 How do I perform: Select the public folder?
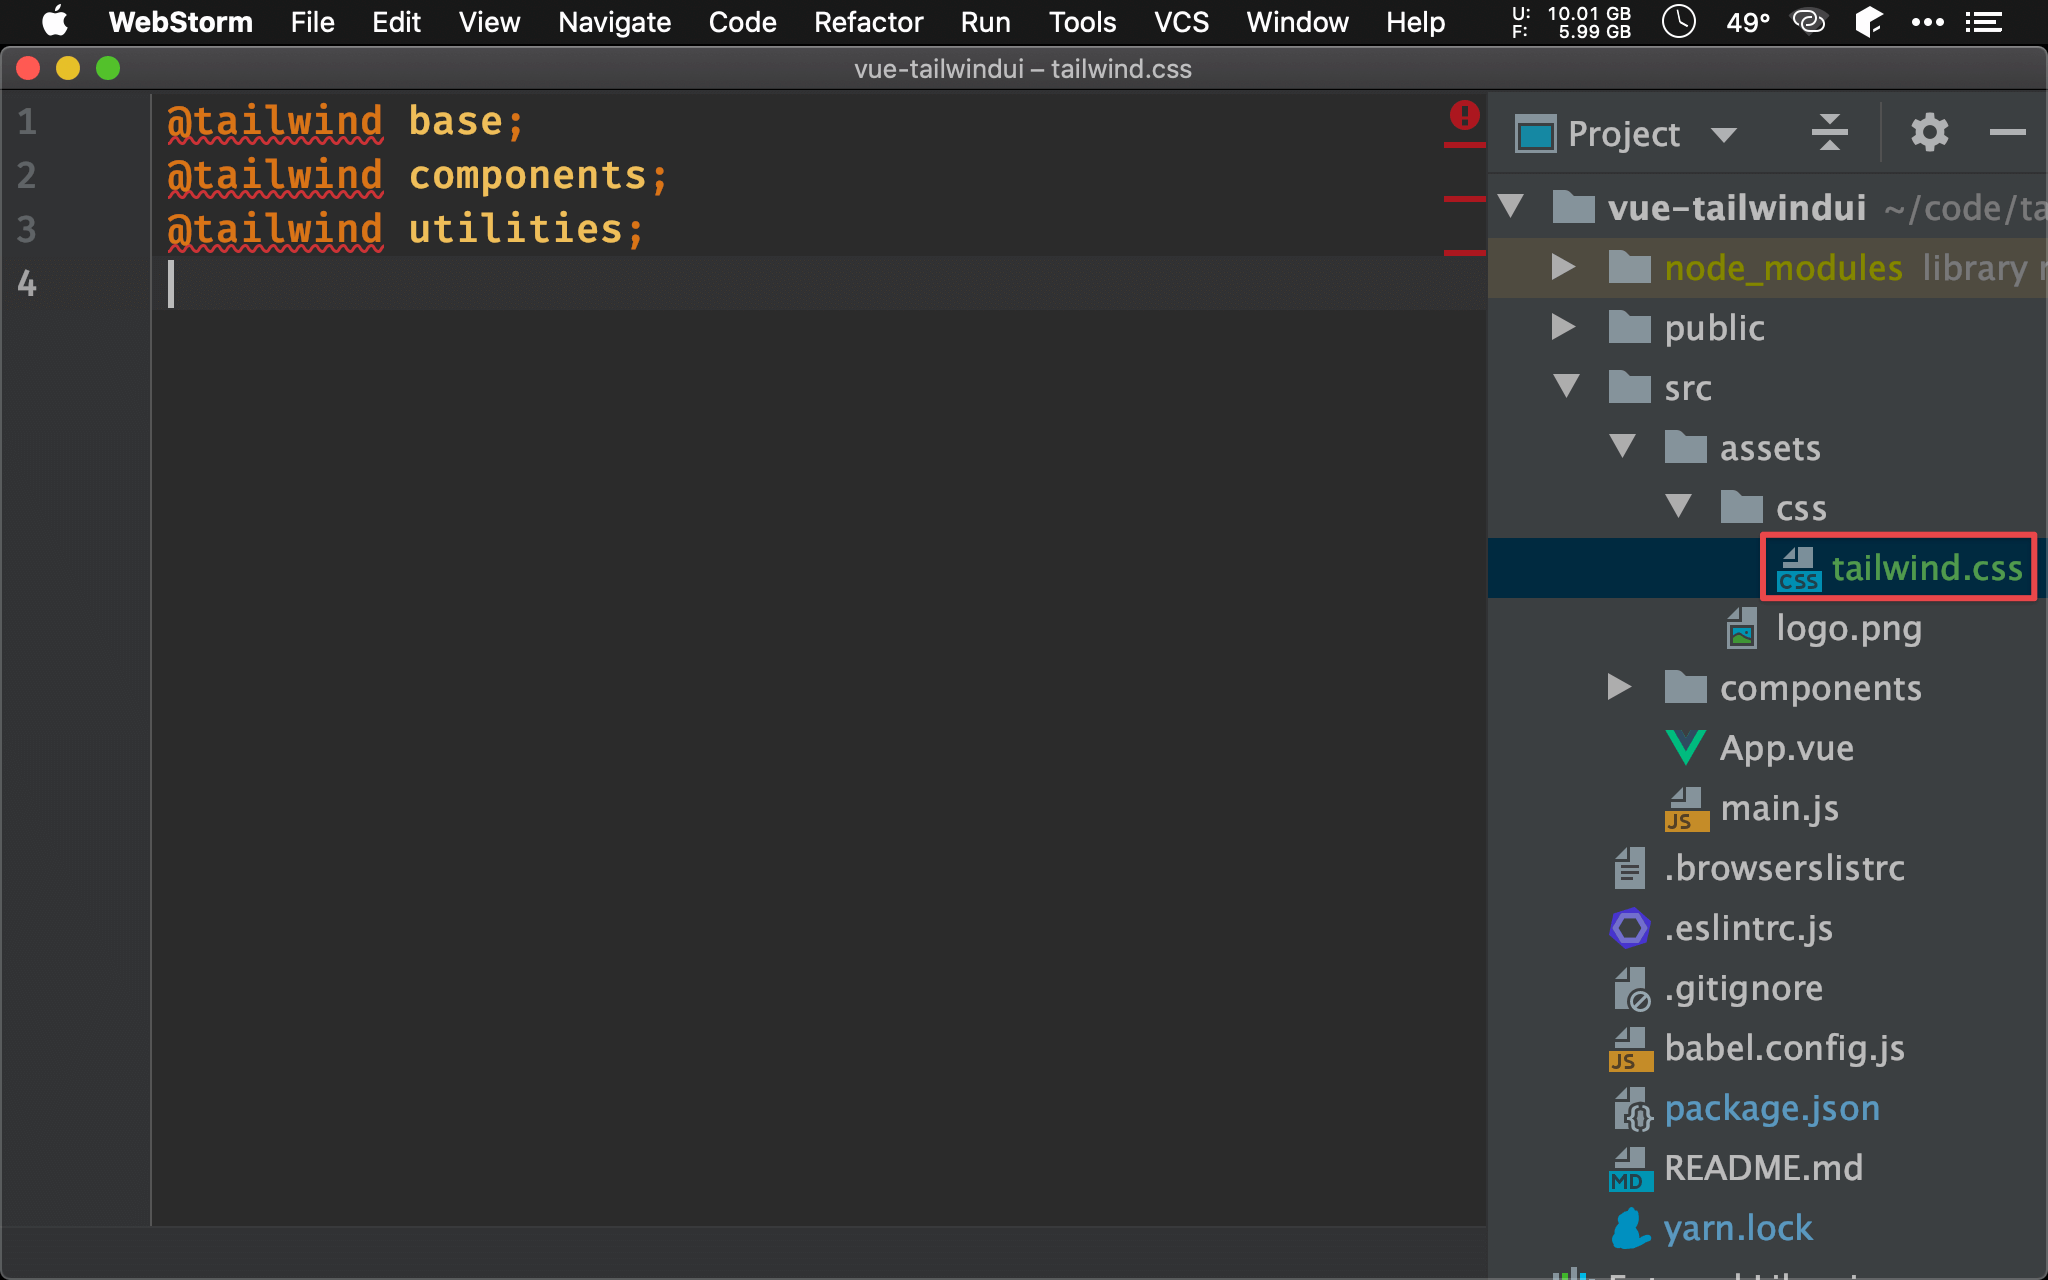coord(1714,328)
